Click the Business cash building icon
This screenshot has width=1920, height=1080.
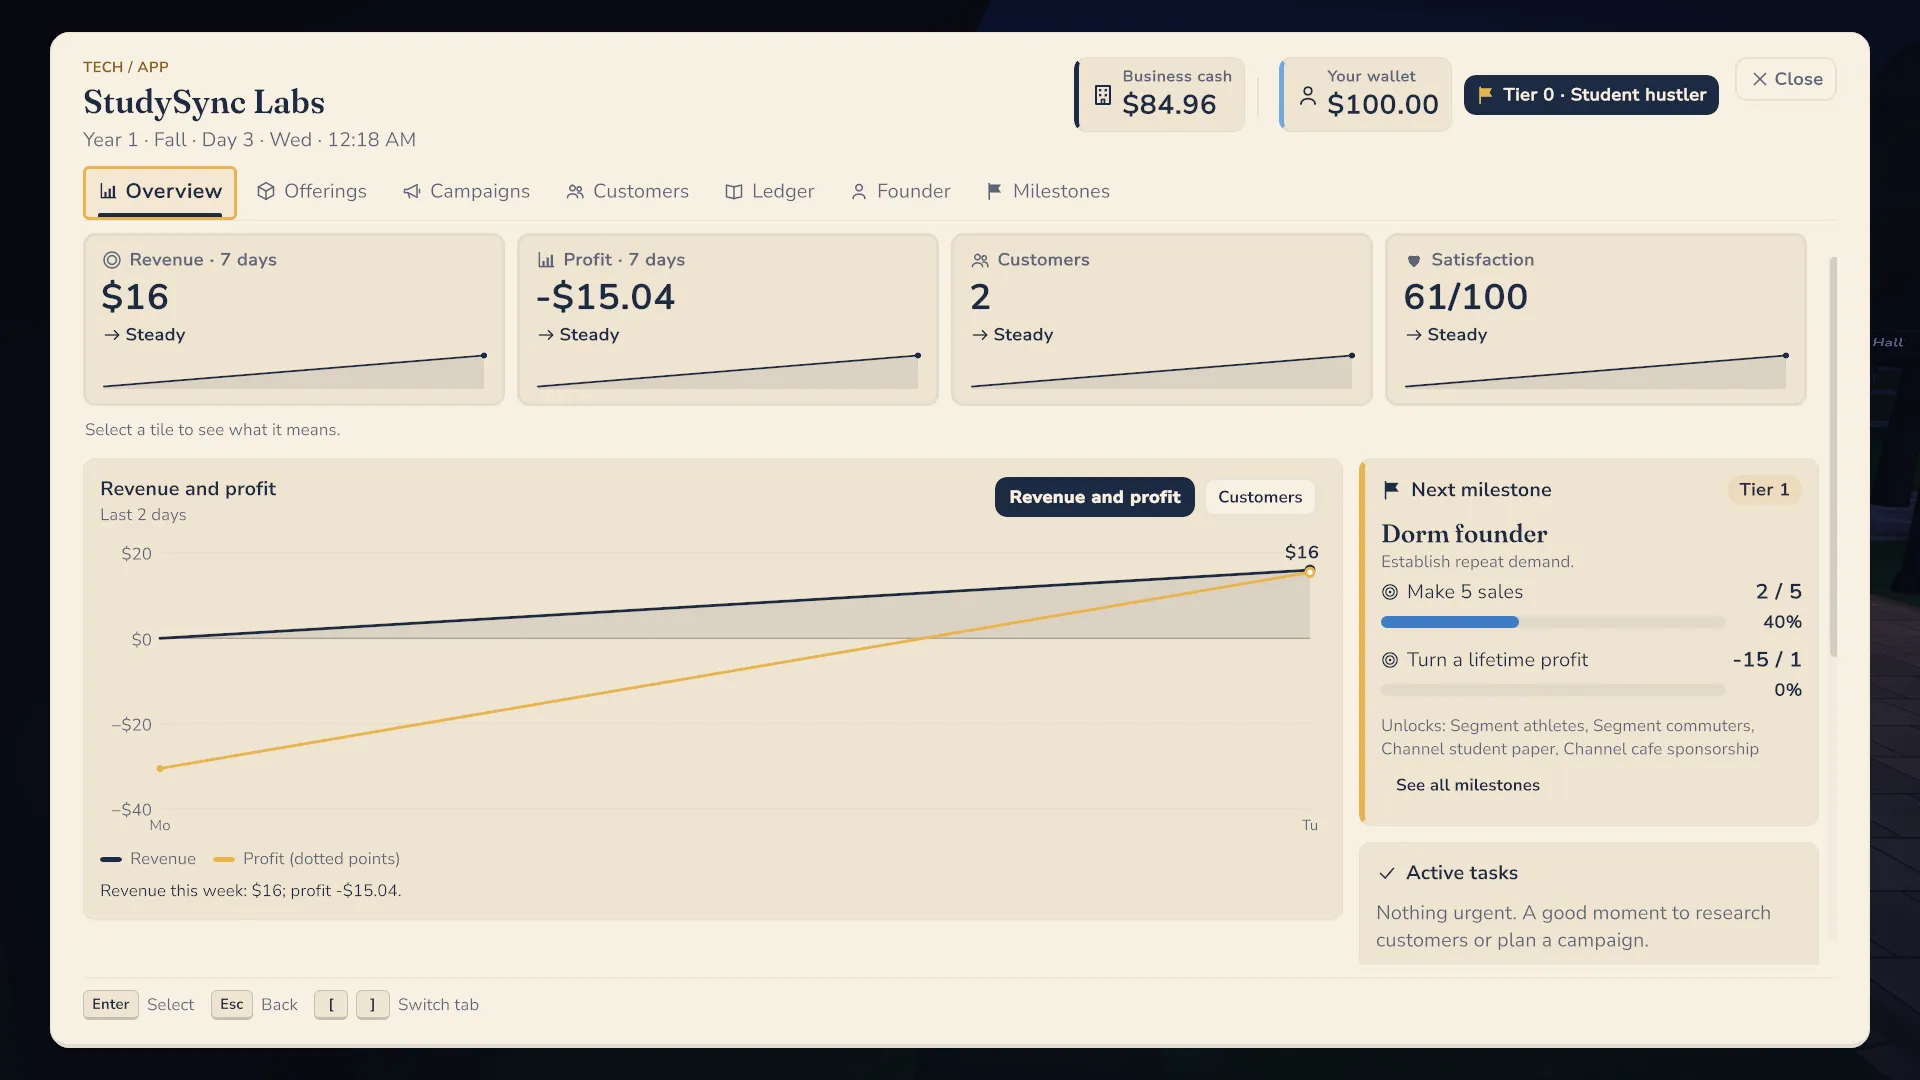(x=1103, y=95)
